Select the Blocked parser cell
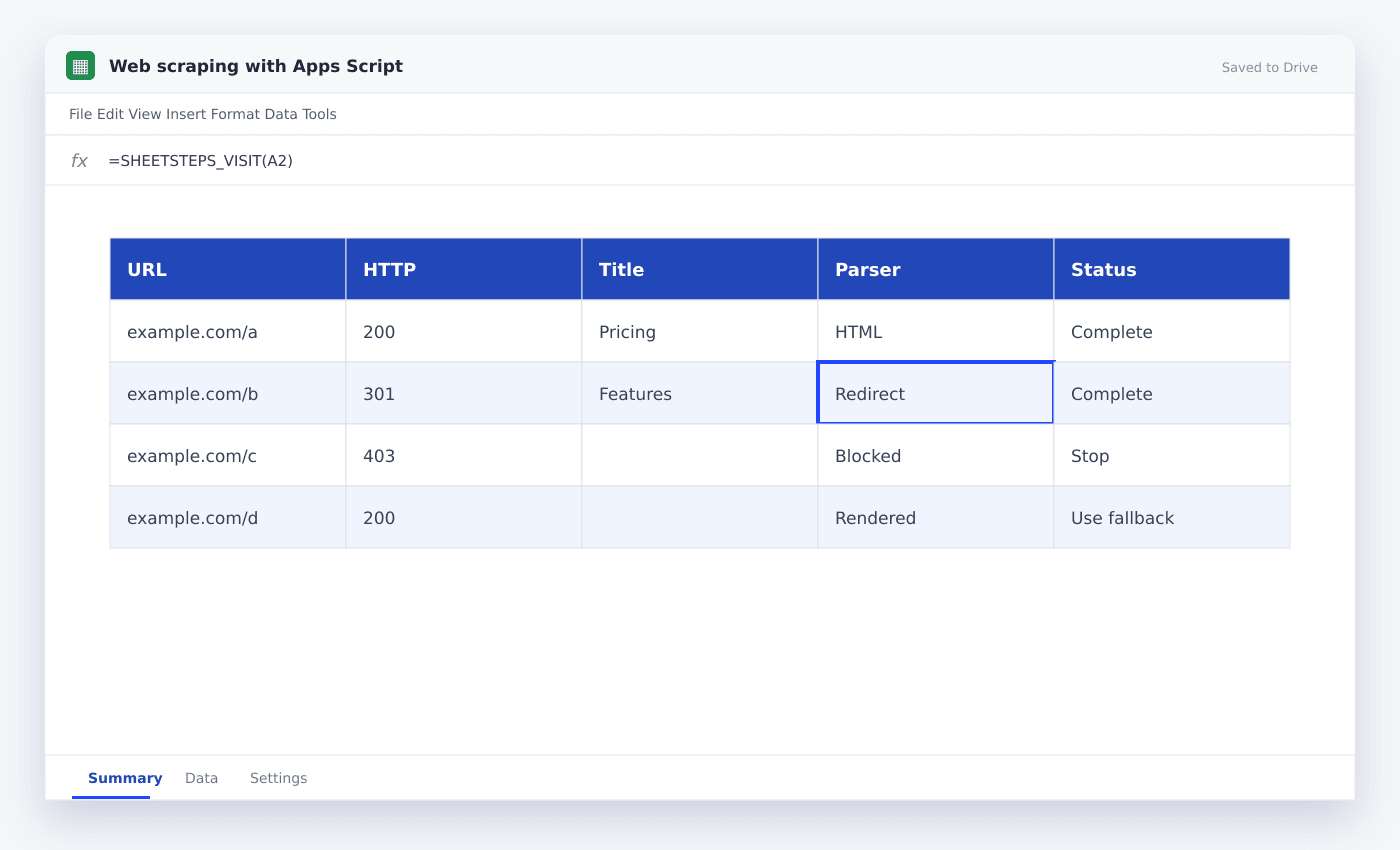 (936, 455)
